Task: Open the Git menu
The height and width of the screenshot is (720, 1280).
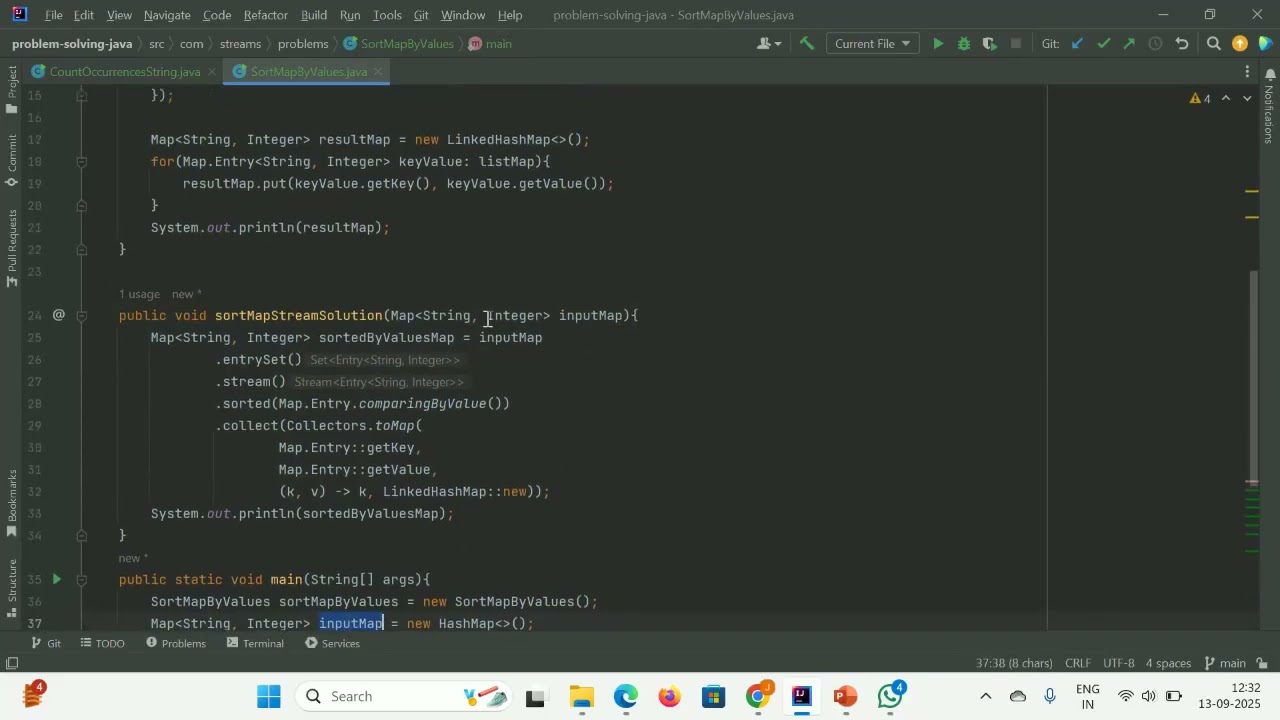Action: 421,15
